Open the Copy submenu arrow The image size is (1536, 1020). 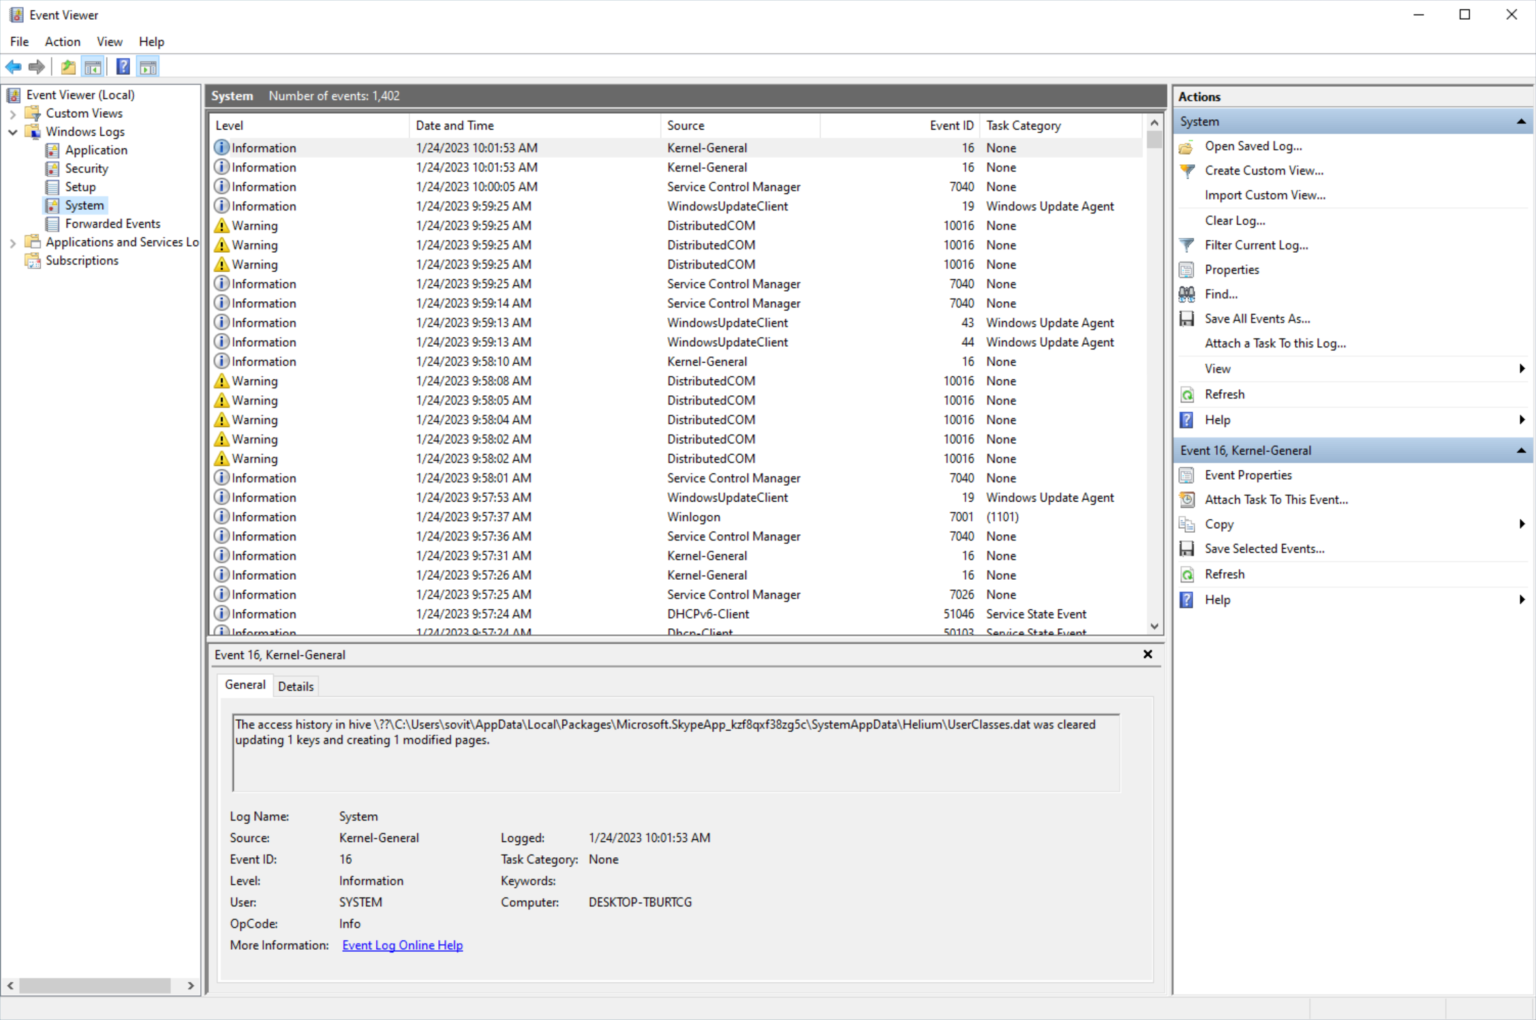(x=1521, y=523)
